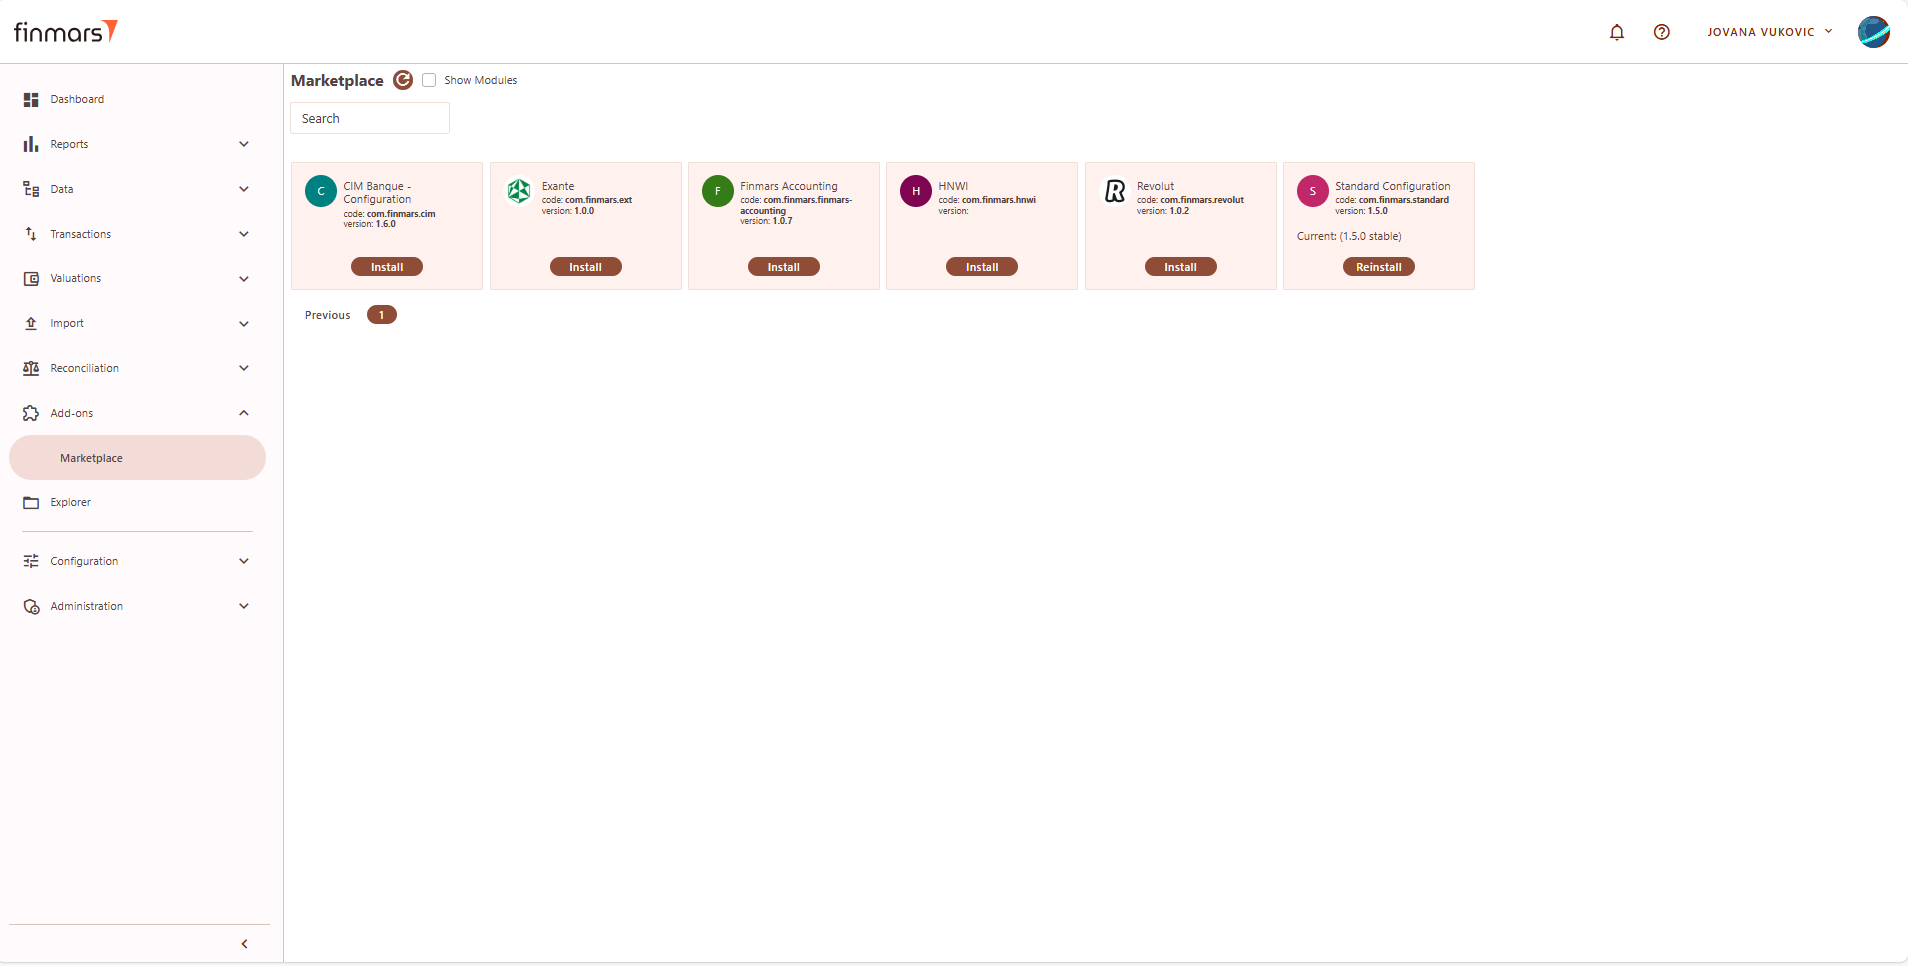Open Dashboard from the sidebar

pyautogui.click(x=137, y=99)
